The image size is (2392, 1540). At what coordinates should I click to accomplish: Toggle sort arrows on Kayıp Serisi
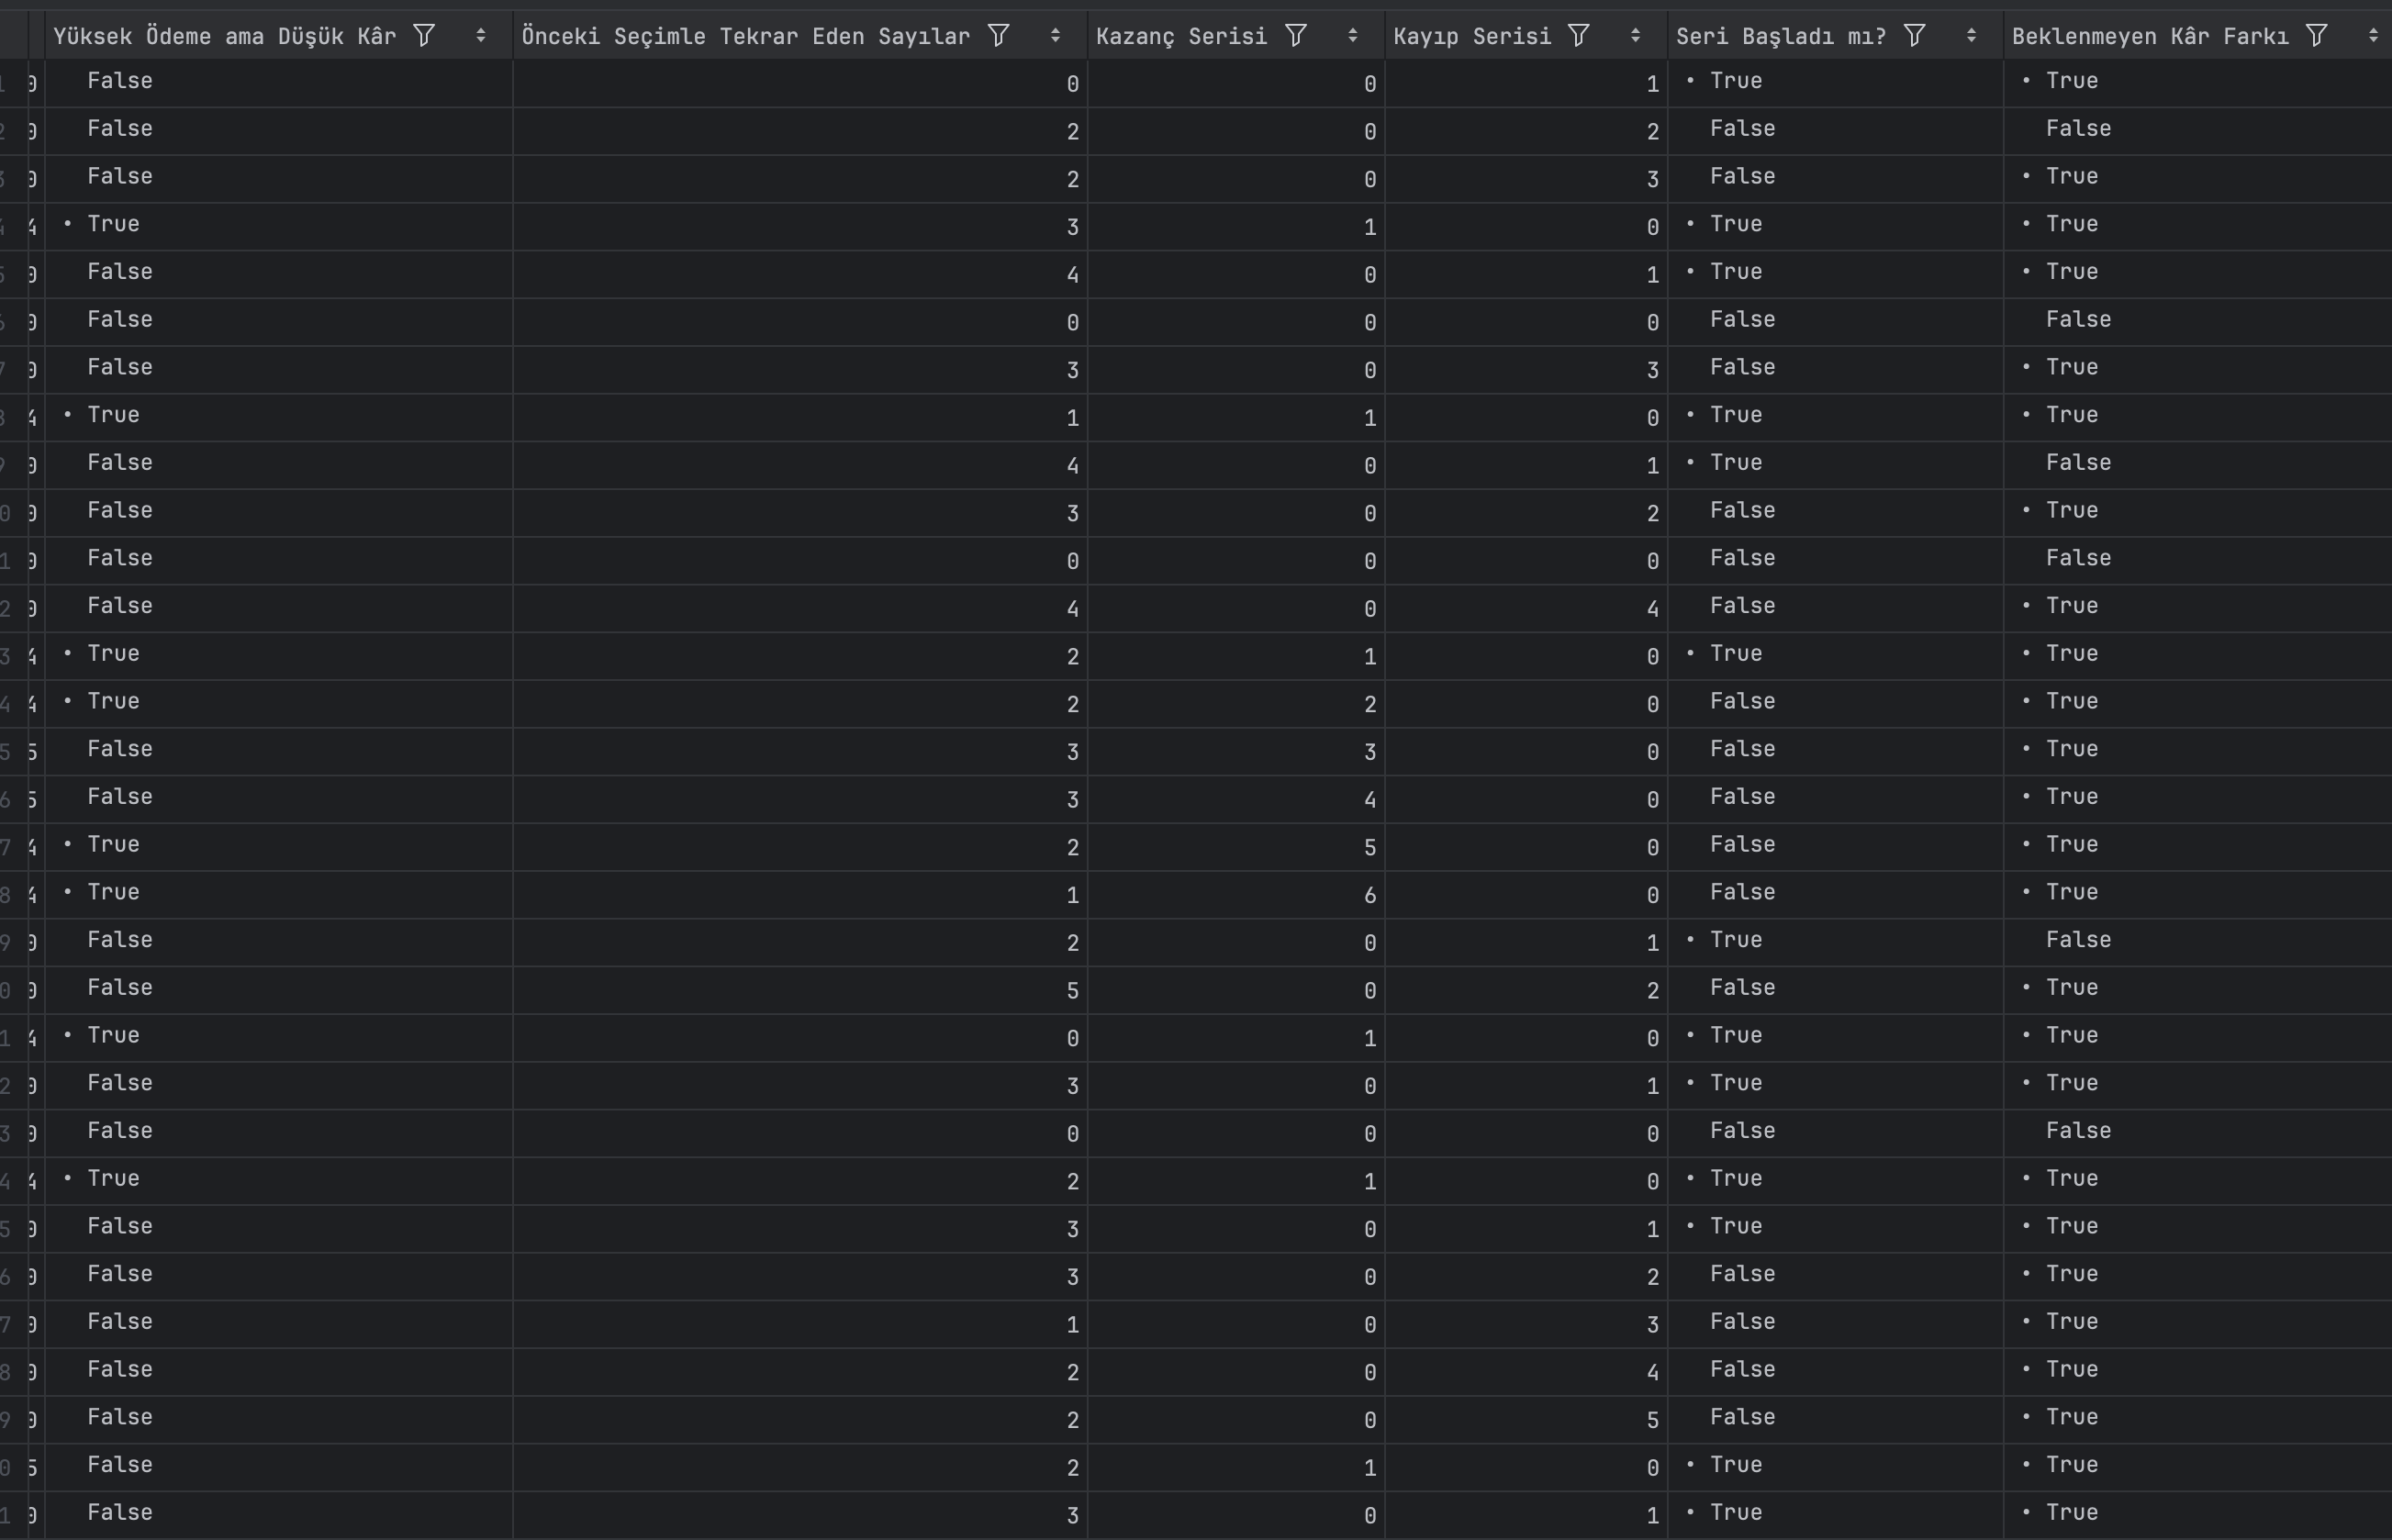coord(1636,36)
